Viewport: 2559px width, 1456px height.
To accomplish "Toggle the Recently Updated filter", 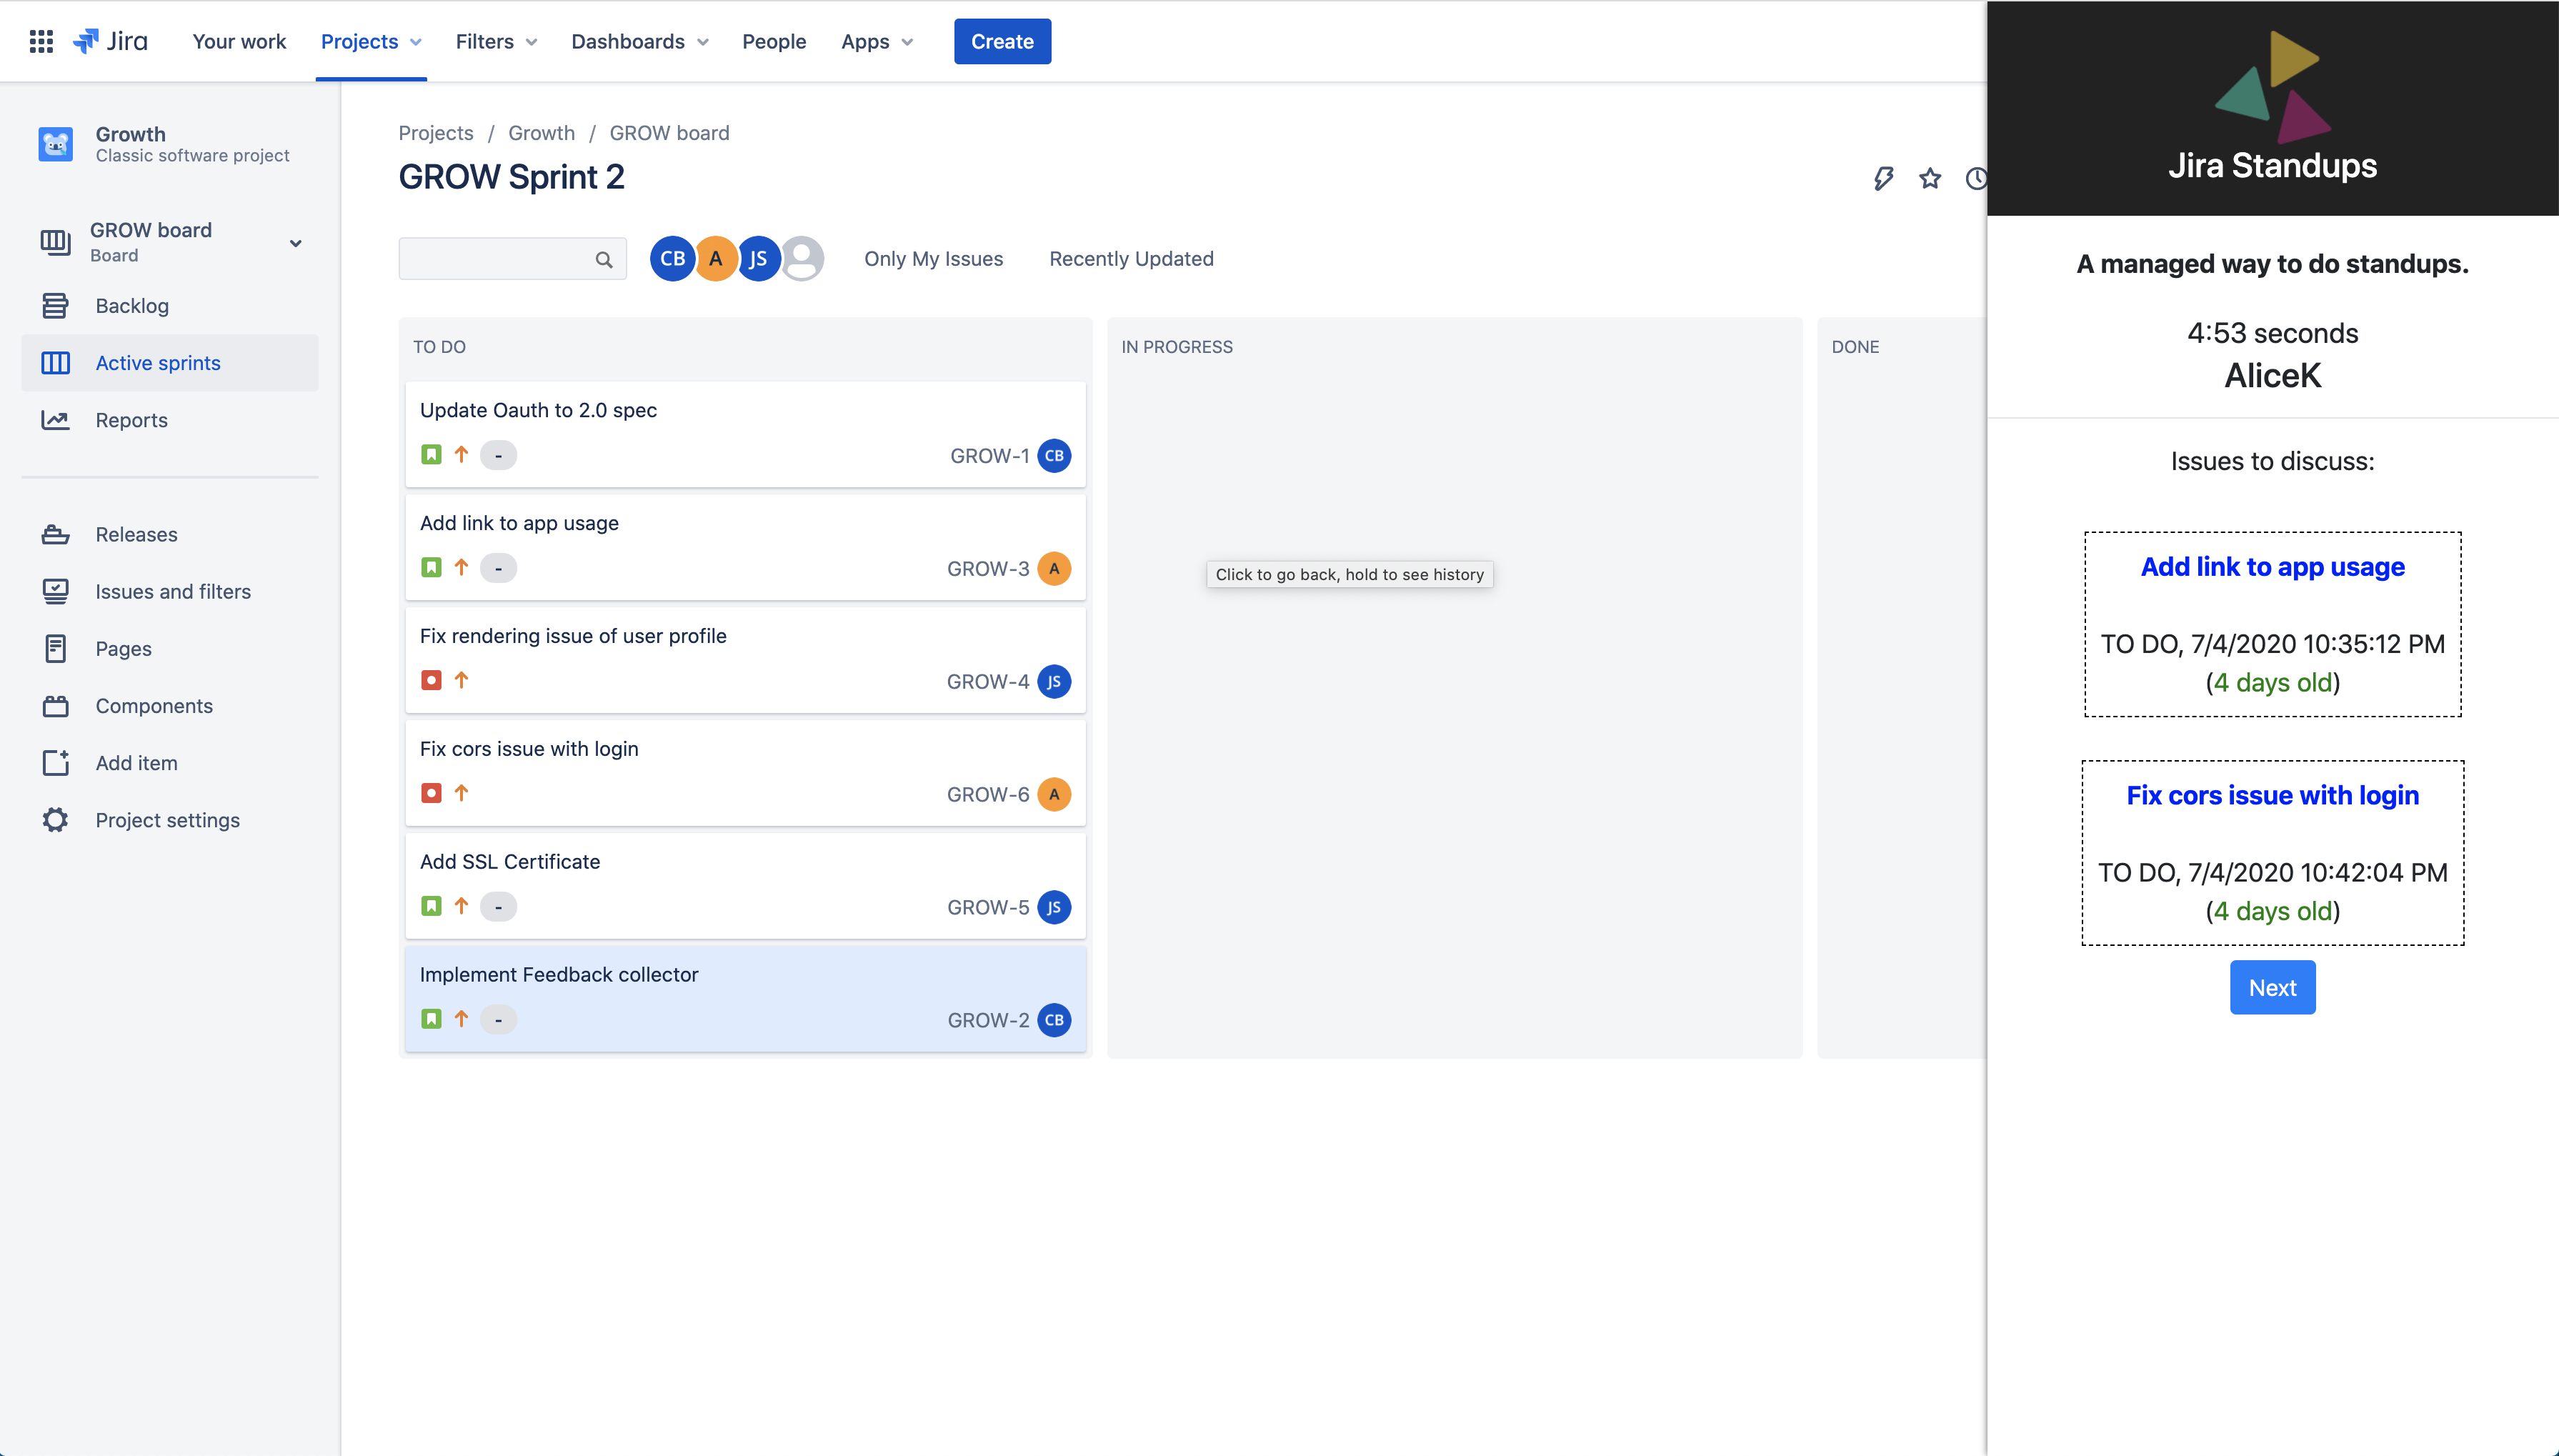I will 1131,258.
